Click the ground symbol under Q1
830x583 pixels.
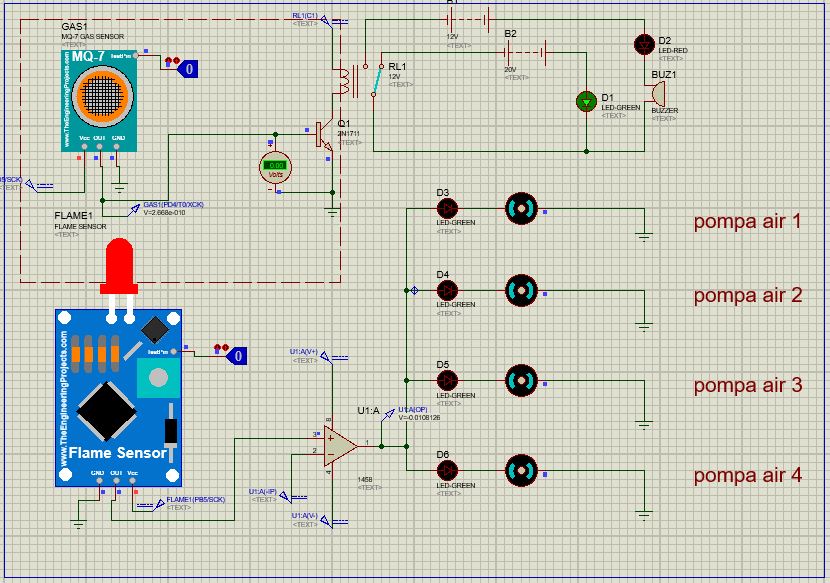330,210
